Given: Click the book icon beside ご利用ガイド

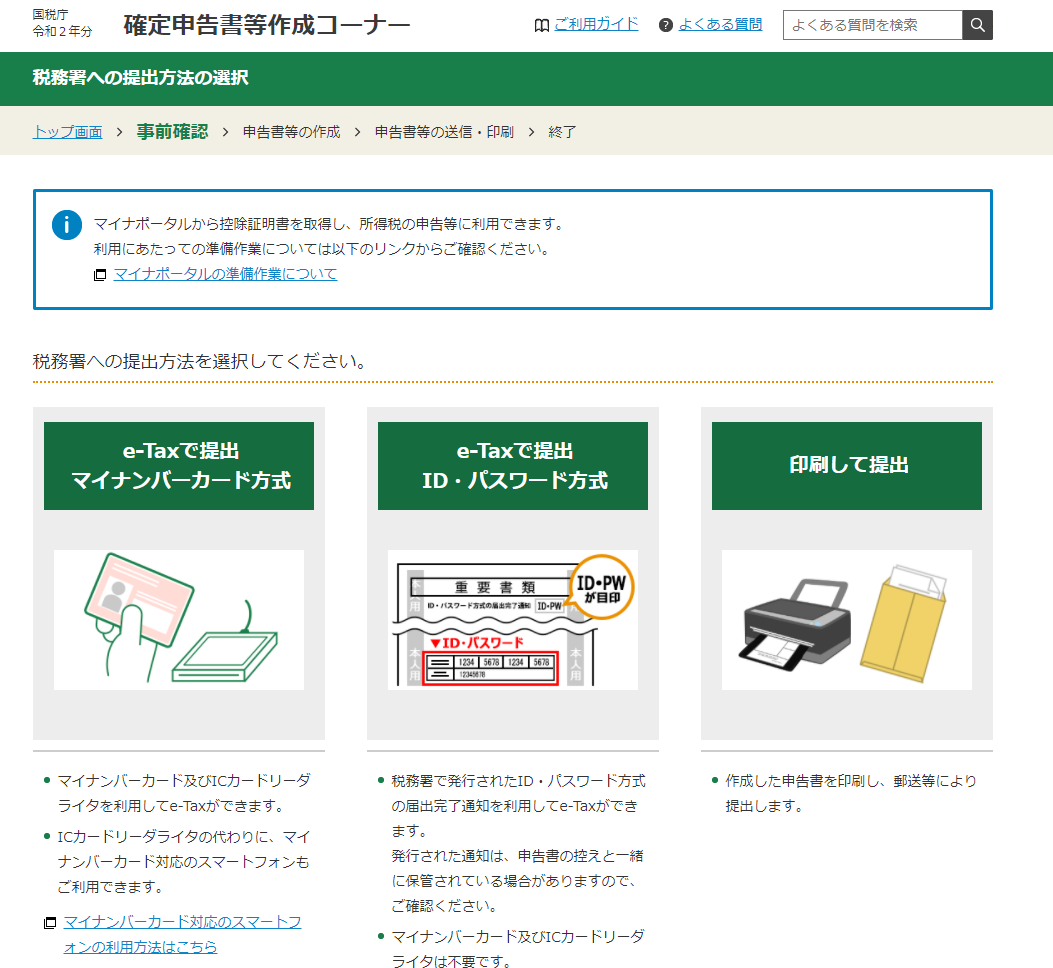Looking at the screenshot, I should tap(541, 26).
